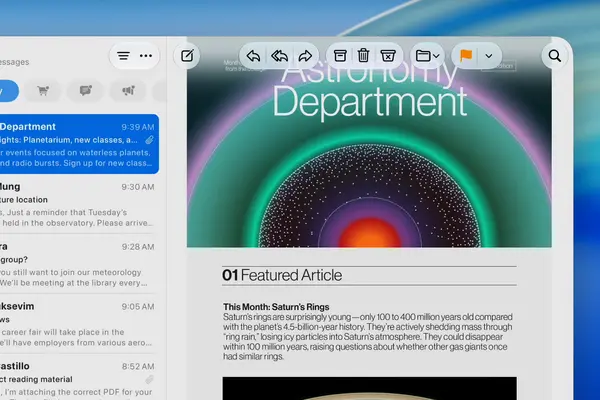The height and width of the screenshot is (400, 600).
Task: Archive the selected message
Action: tap(340, 56)
